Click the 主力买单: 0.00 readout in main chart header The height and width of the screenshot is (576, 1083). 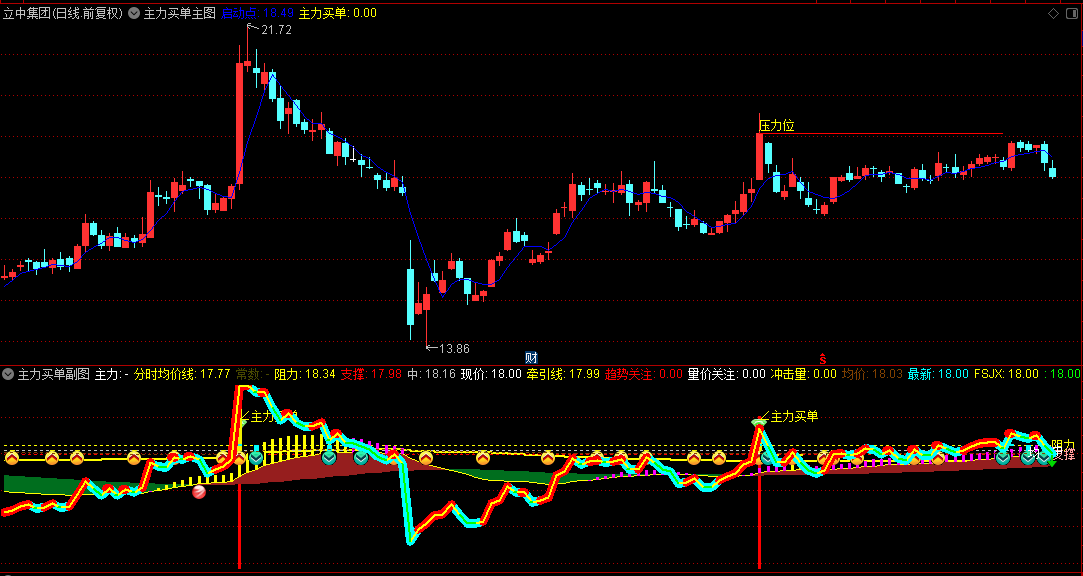pos(338,13)
